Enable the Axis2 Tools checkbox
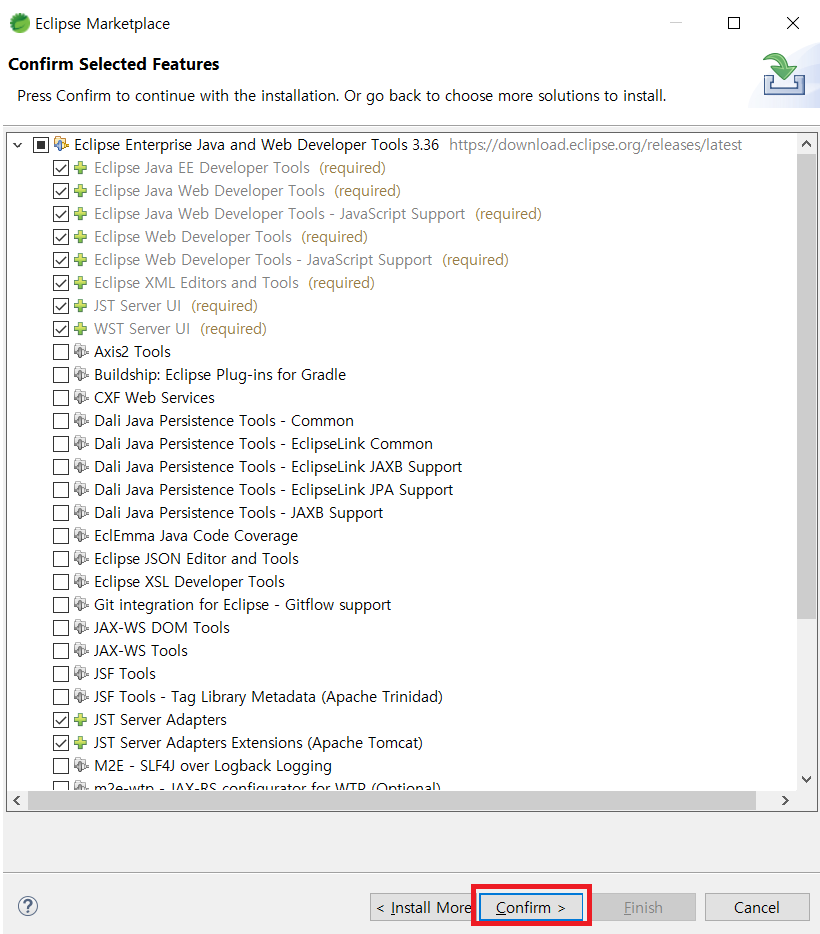Screen dimensions: 820x934 (61, 352)
